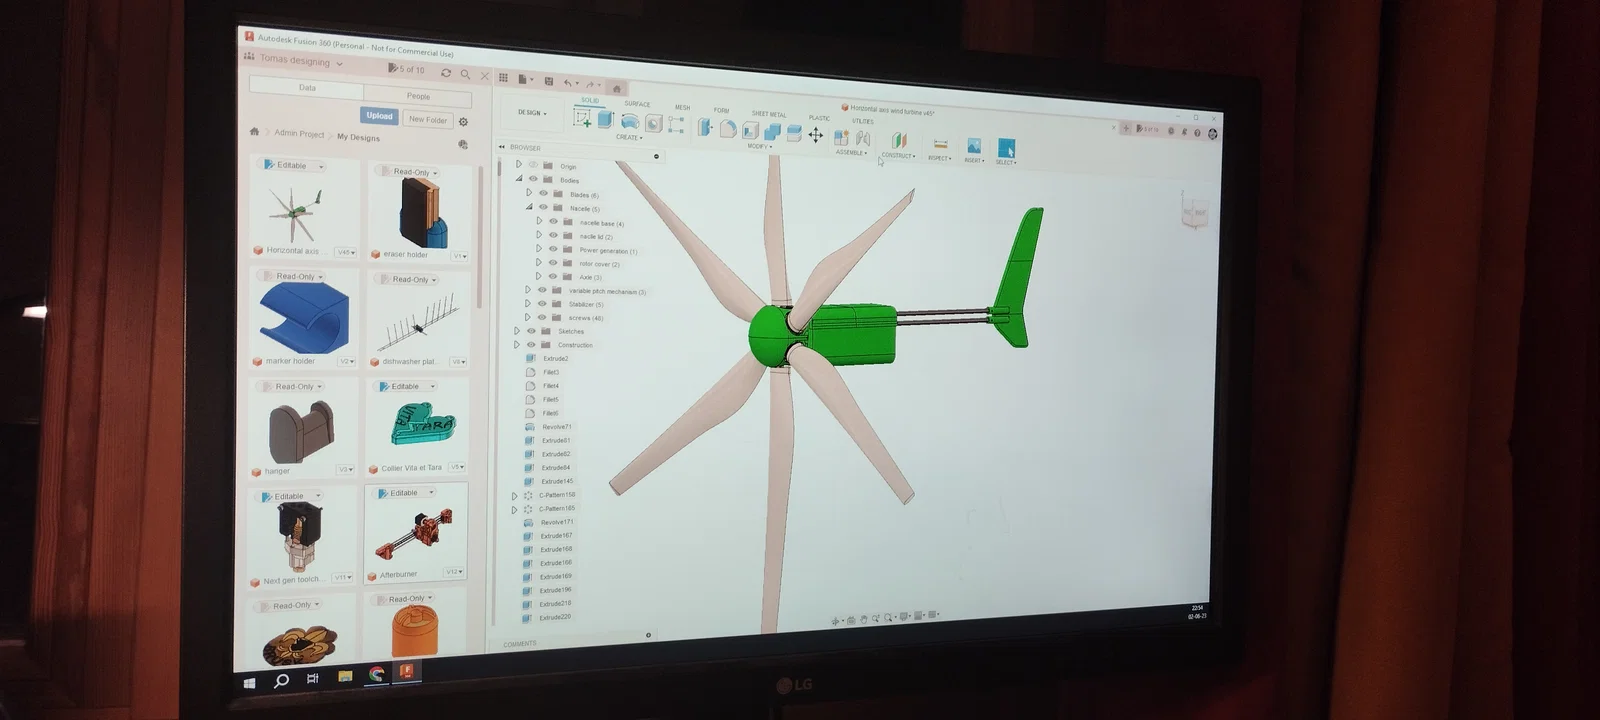Open the DESIGN workspace dropdown

[x=532, y=113]
